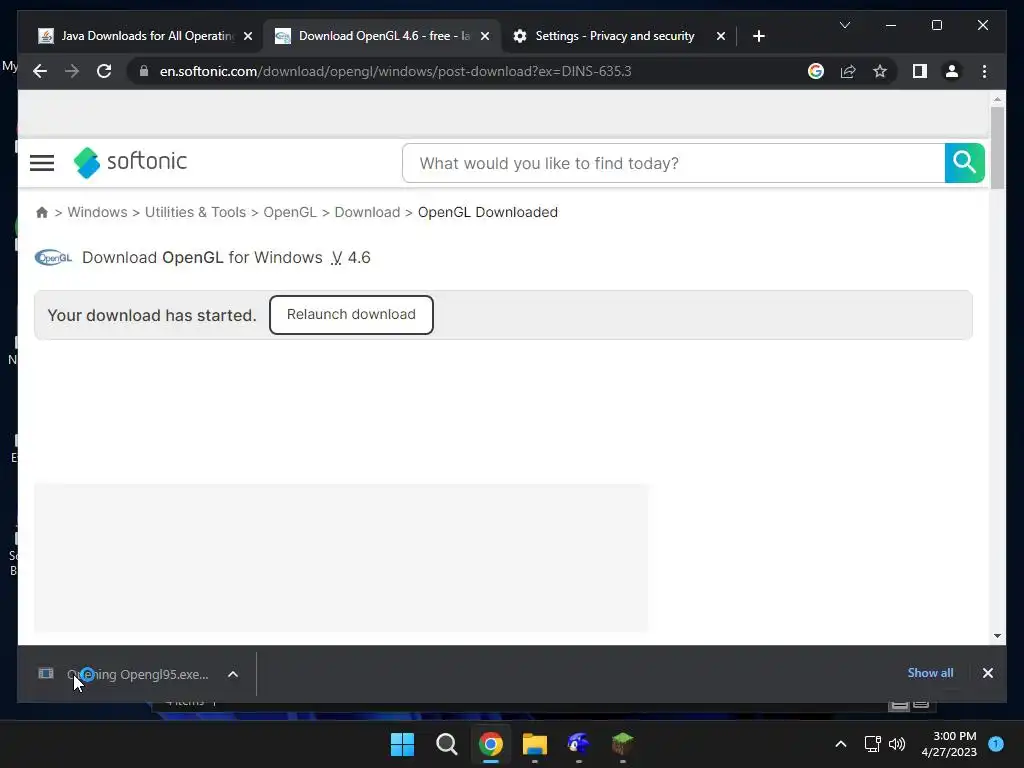Click the Relaunch download button
Image resolution: width=1024 pixels, height=768 pixels.
(x=351, y=315)
